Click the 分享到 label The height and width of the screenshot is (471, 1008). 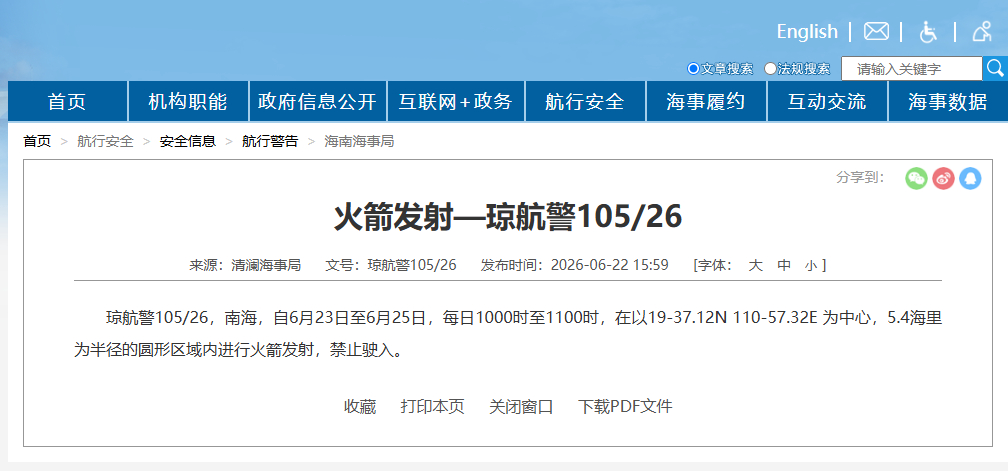[860, 177]
